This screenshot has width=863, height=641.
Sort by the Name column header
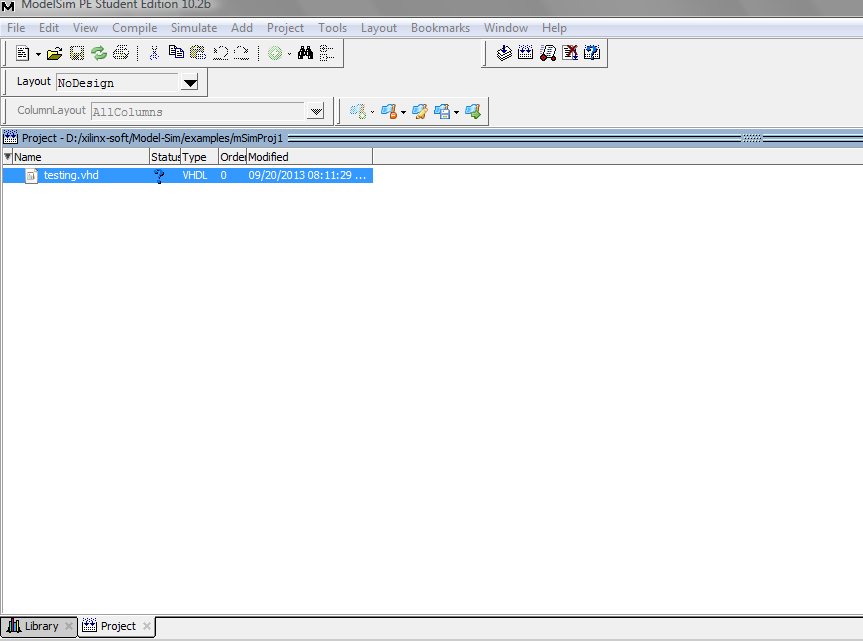point(81,157)
